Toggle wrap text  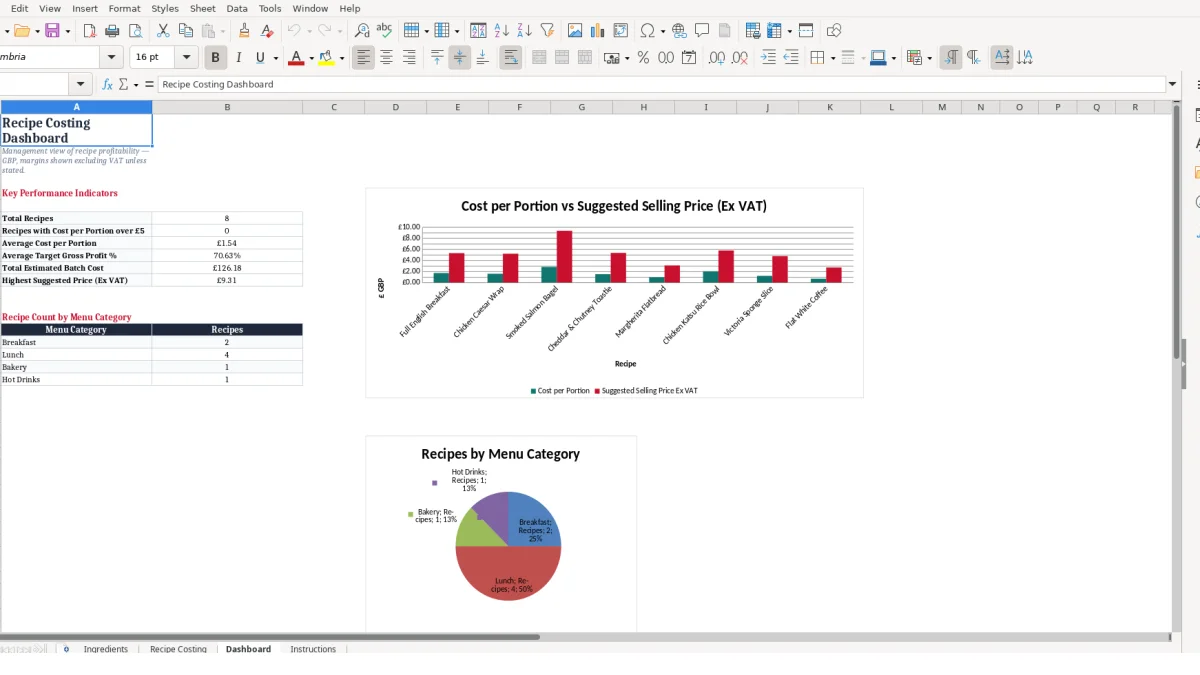point(510,58)
